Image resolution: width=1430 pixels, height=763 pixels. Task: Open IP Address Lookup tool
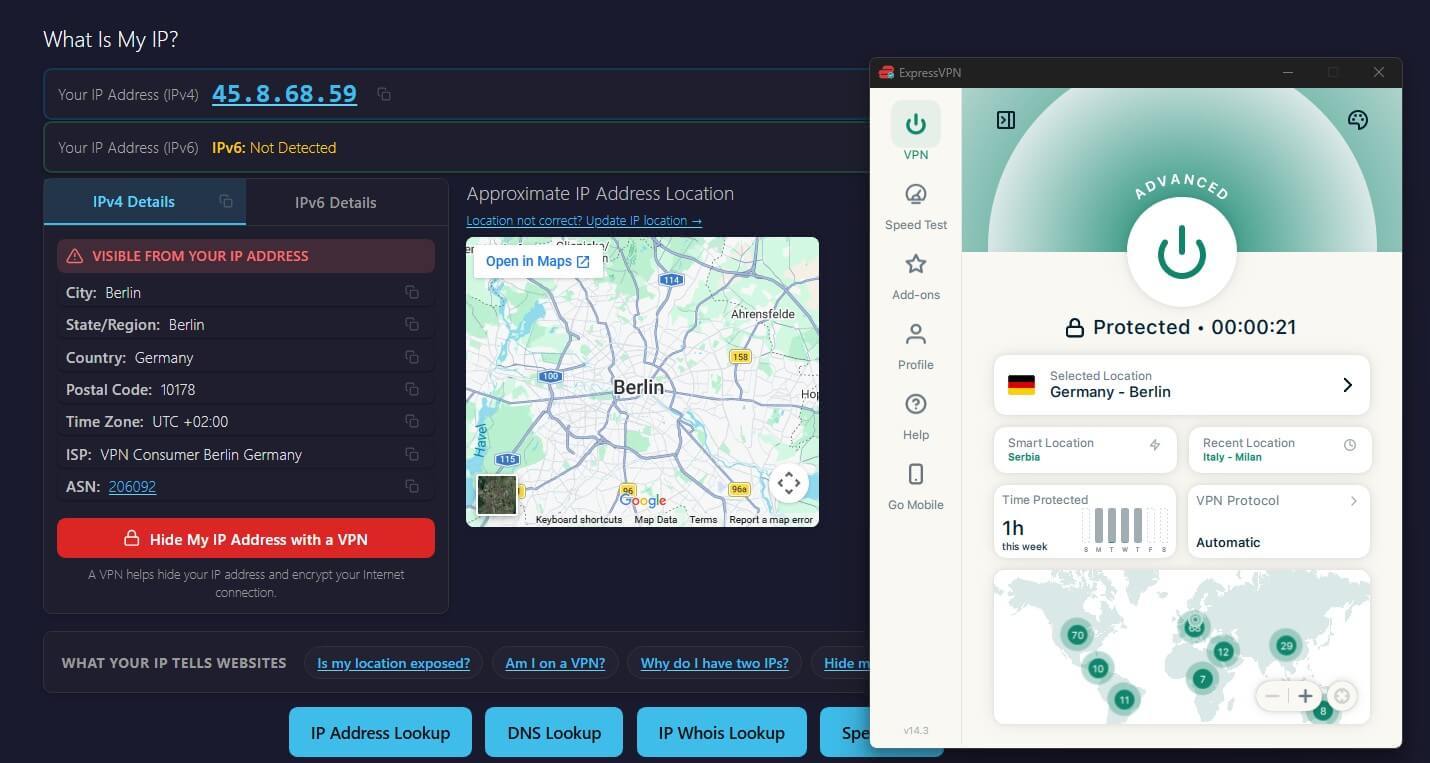pos(380,732)
